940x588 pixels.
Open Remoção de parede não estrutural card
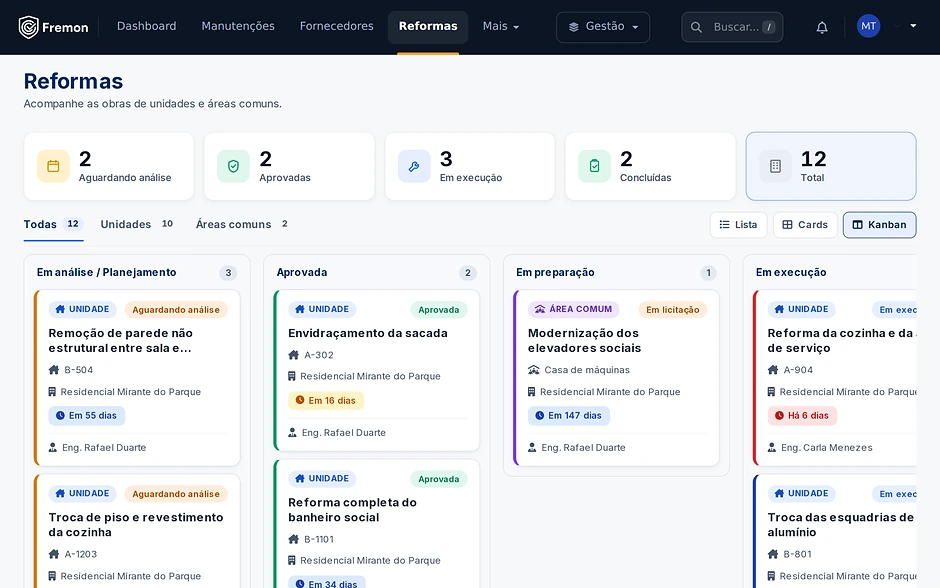137,378
